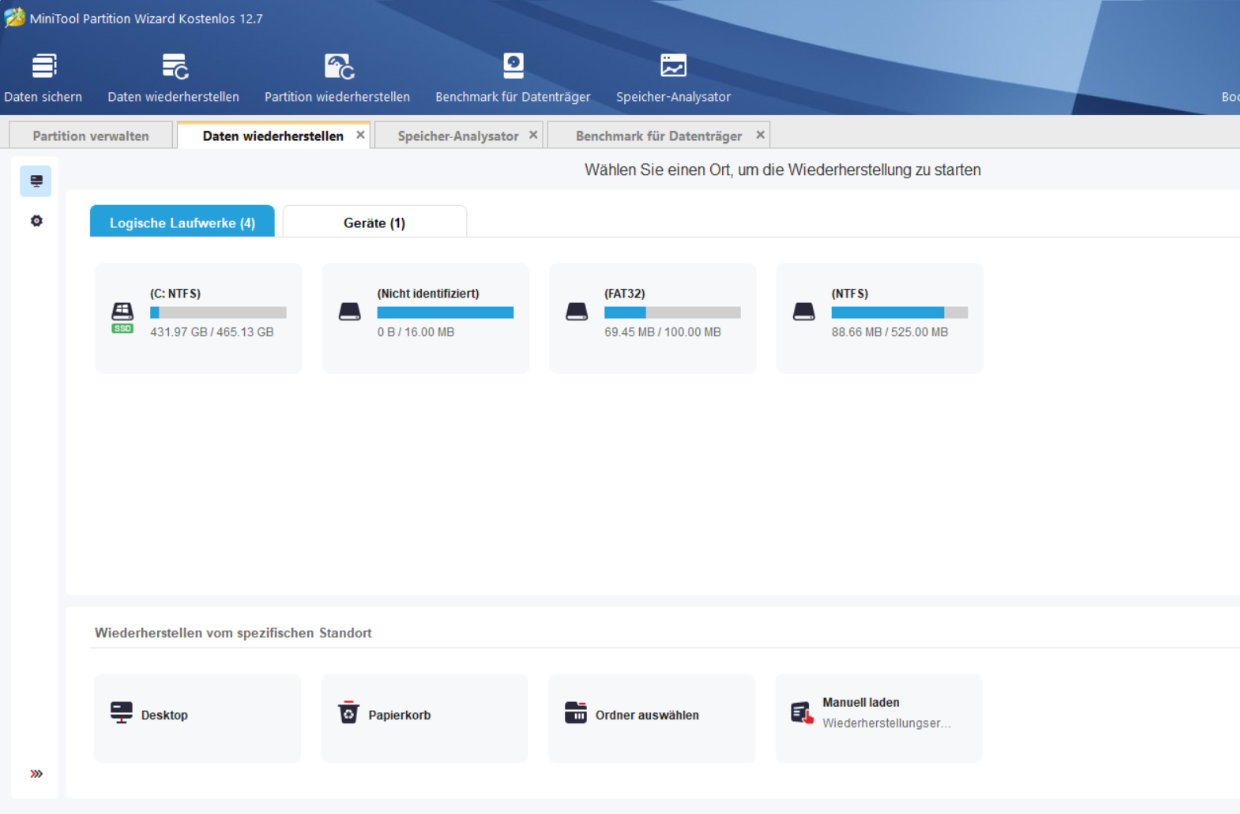Click the SSD drive icon for C: NTFS

click(122, 316)
